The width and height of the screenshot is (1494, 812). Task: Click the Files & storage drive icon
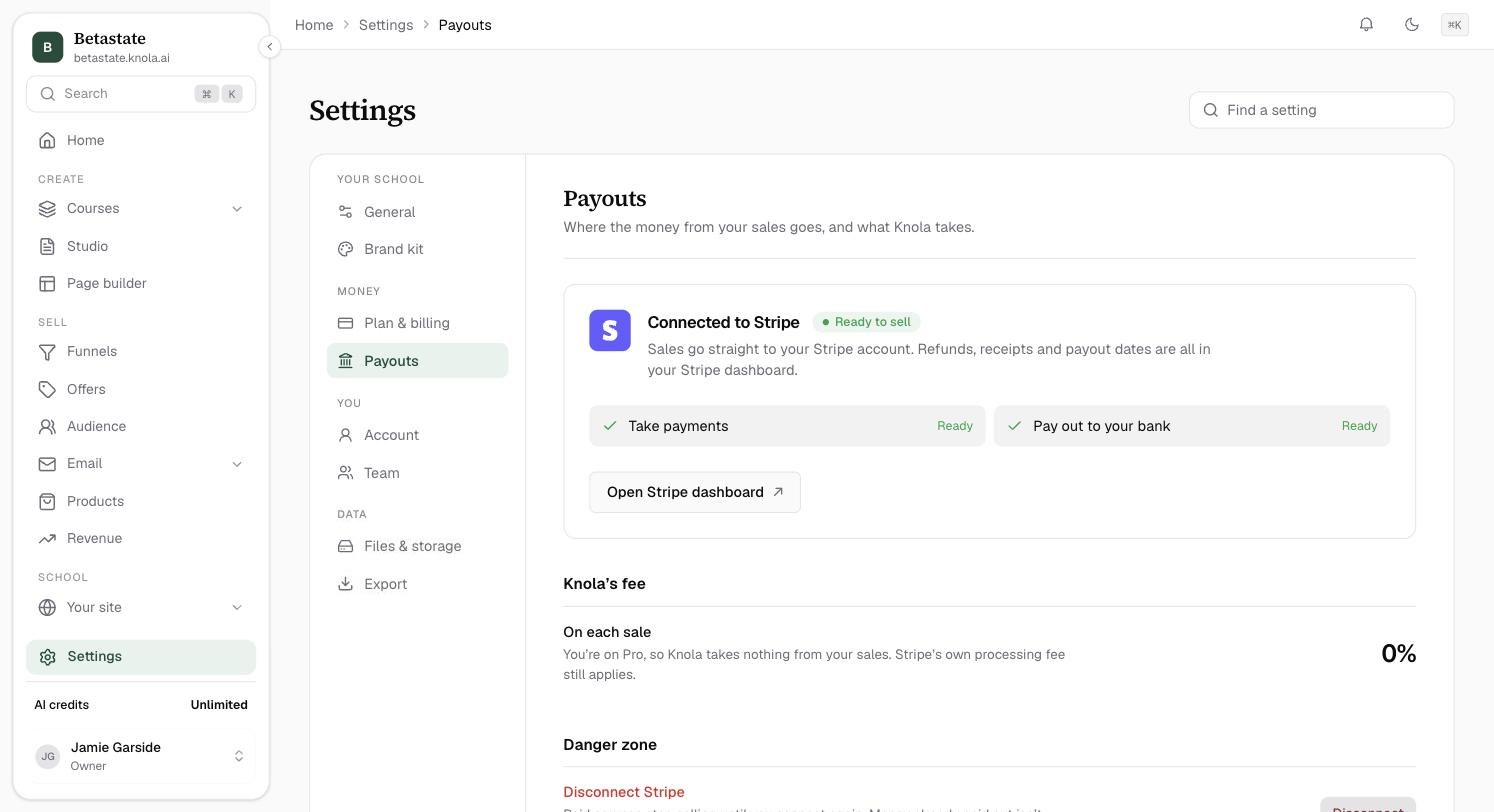pos(345,546)
